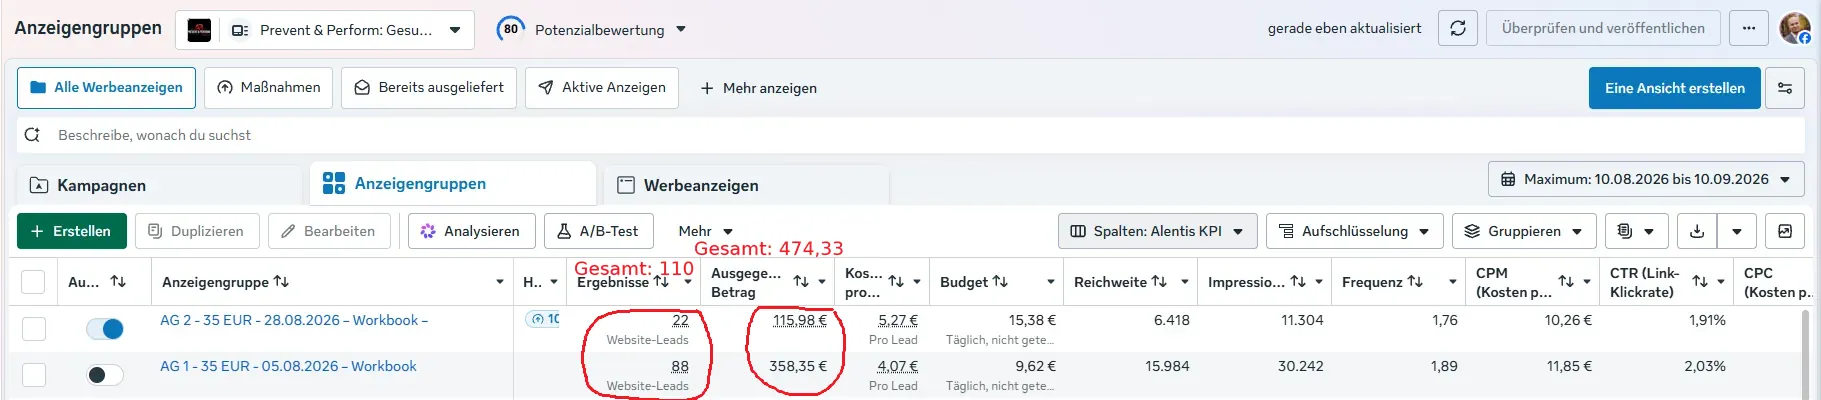Click the score circle showing 80
This screenshot has width=1821, height=400.
click(x=511, y=29)
